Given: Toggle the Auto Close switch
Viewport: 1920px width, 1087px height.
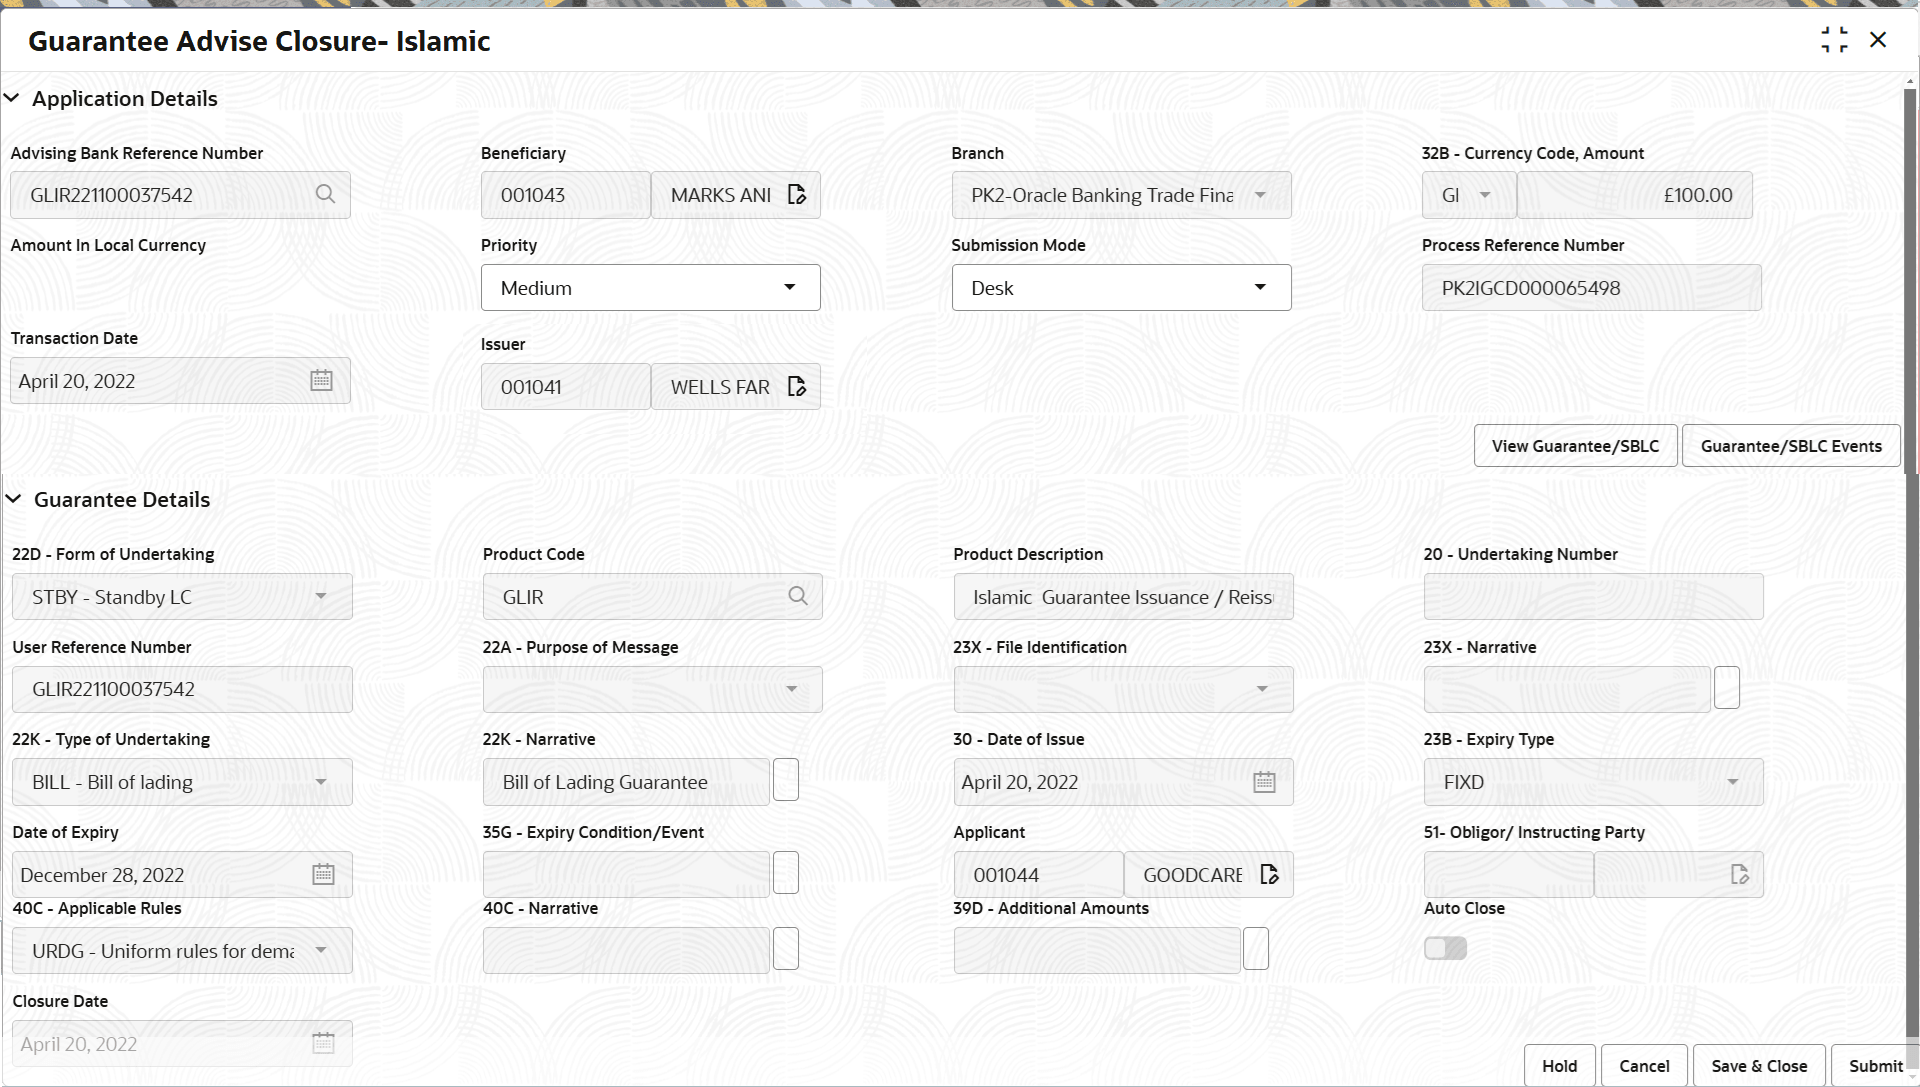Looking at the screenshot, I should tap(1445, 948).
